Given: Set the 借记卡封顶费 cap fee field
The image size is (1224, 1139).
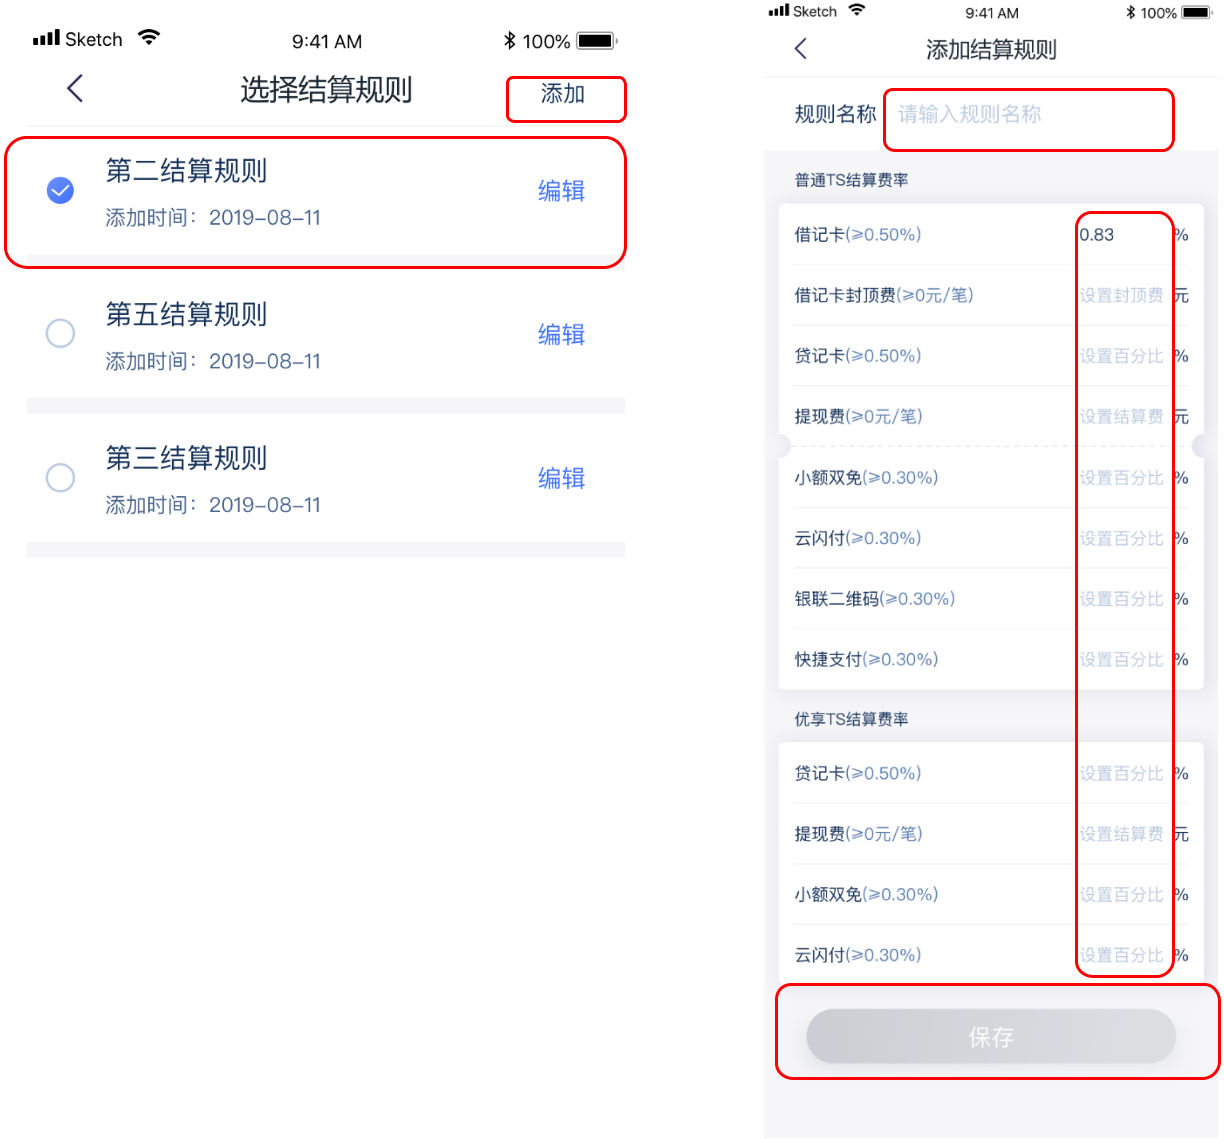Looking at the screenshot, I should click(x=1121, y=296).
